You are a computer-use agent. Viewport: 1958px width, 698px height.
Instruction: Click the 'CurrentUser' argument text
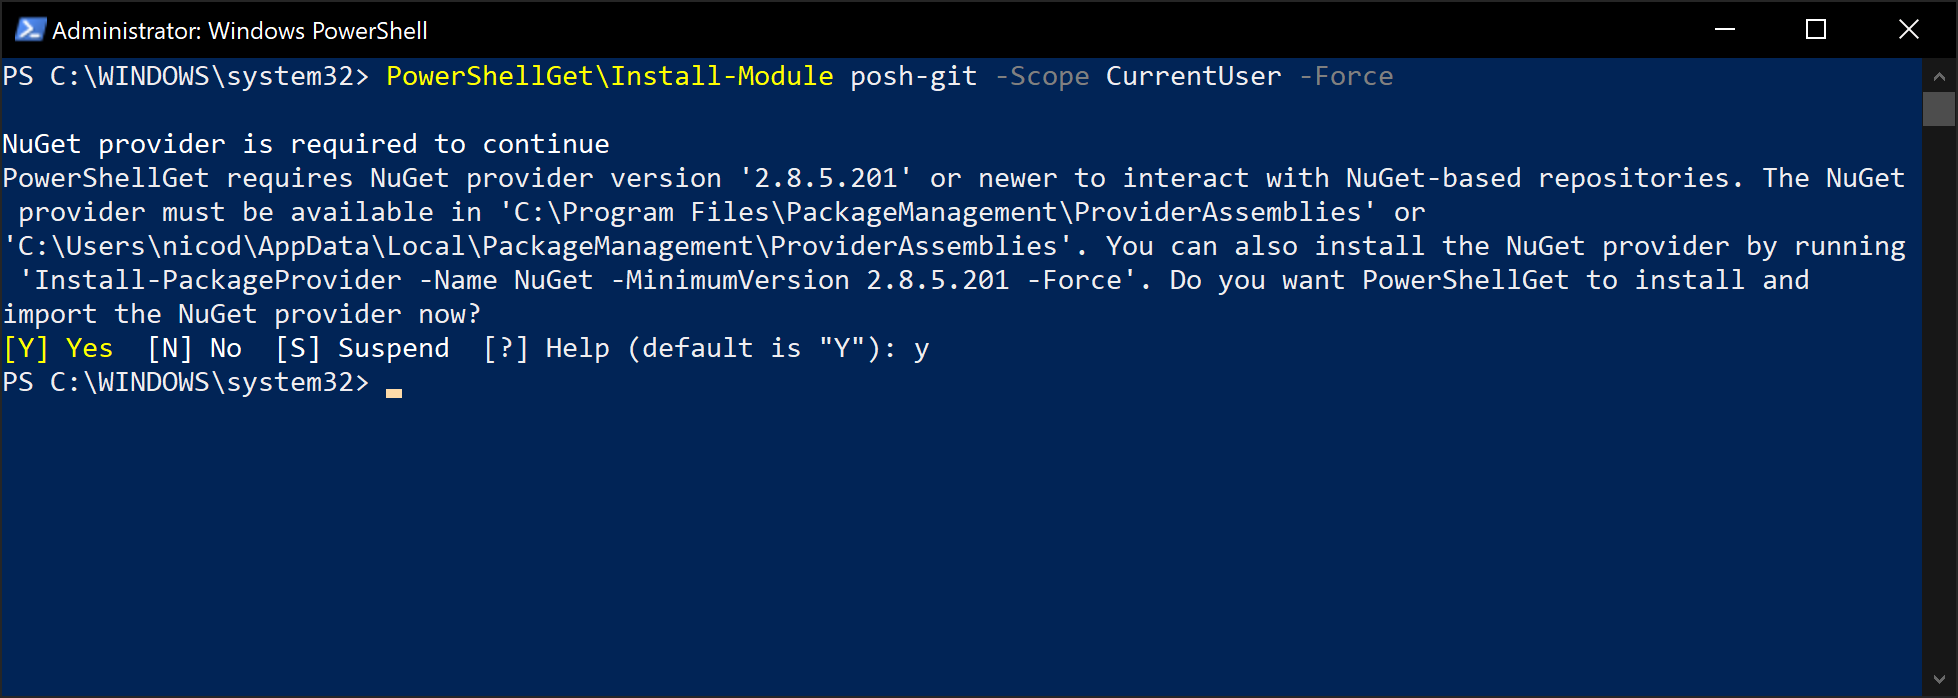pos(1194,76)
